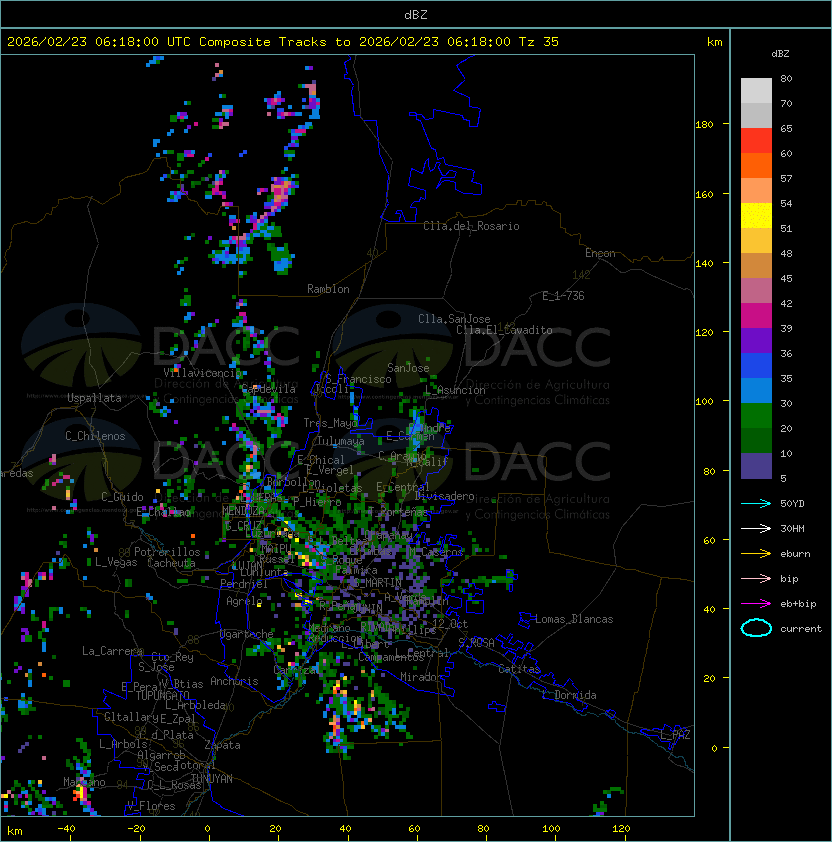Click the orange 60 dBZ legend swatch
Screen dimensions: 832x842
click(756, 165)
